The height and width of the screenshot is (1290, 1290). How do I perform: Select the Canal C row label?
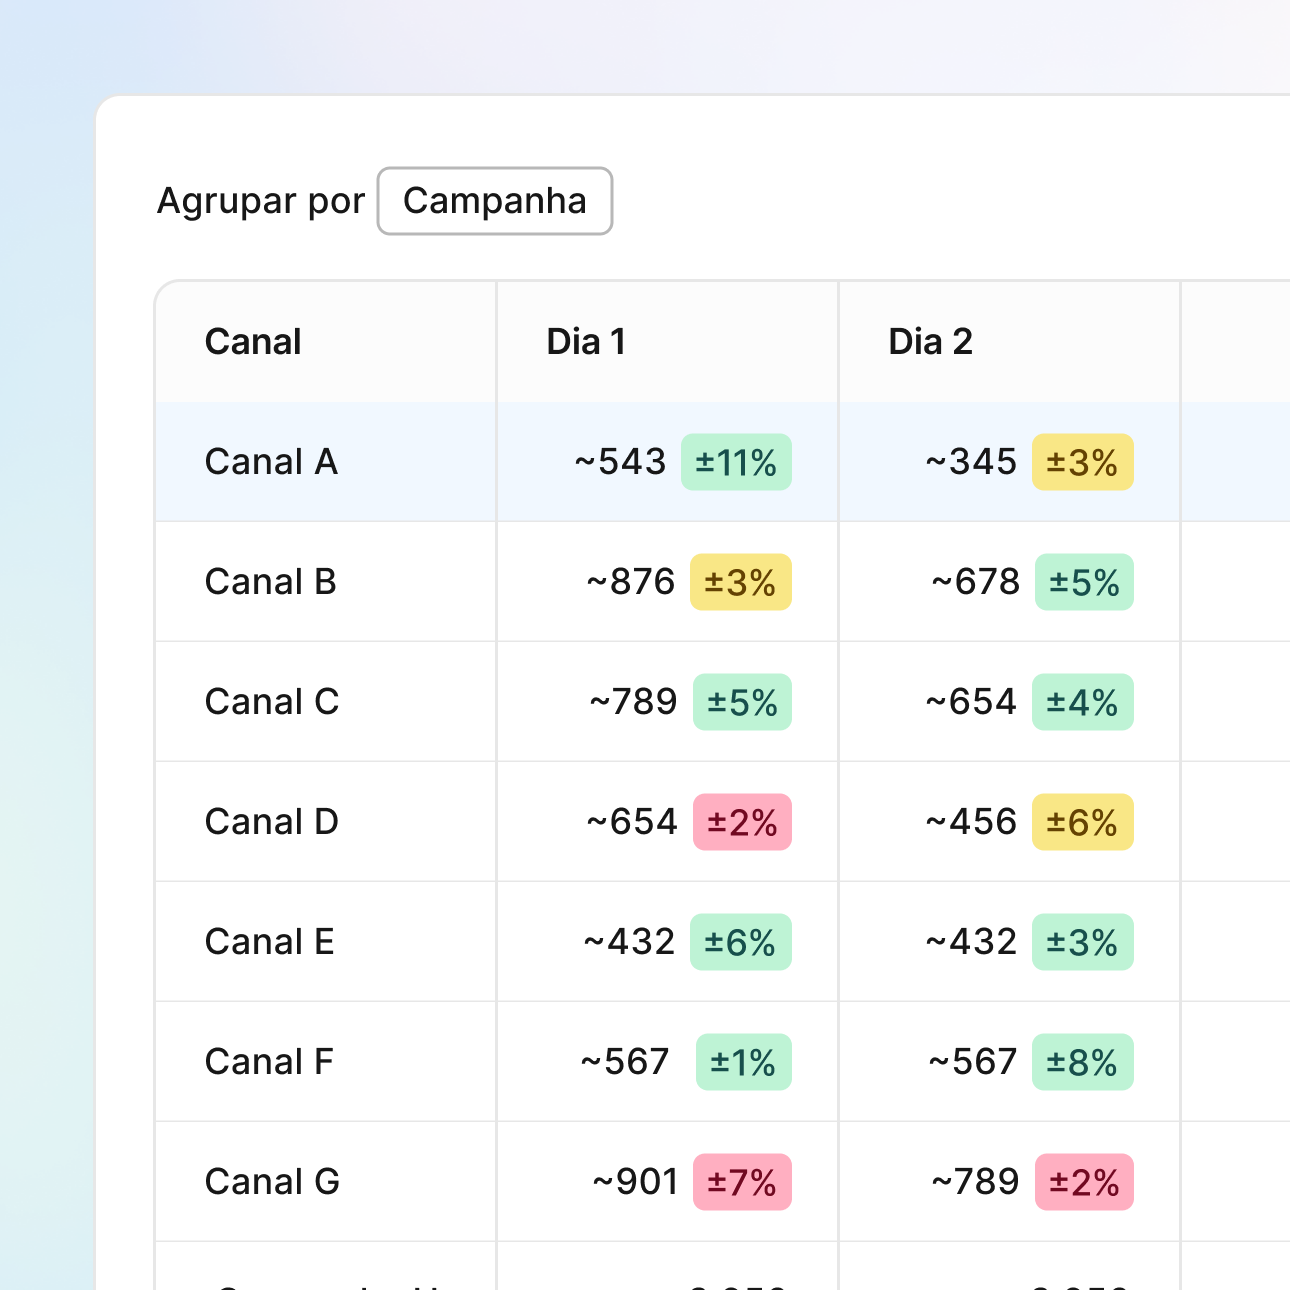point(271,702)
